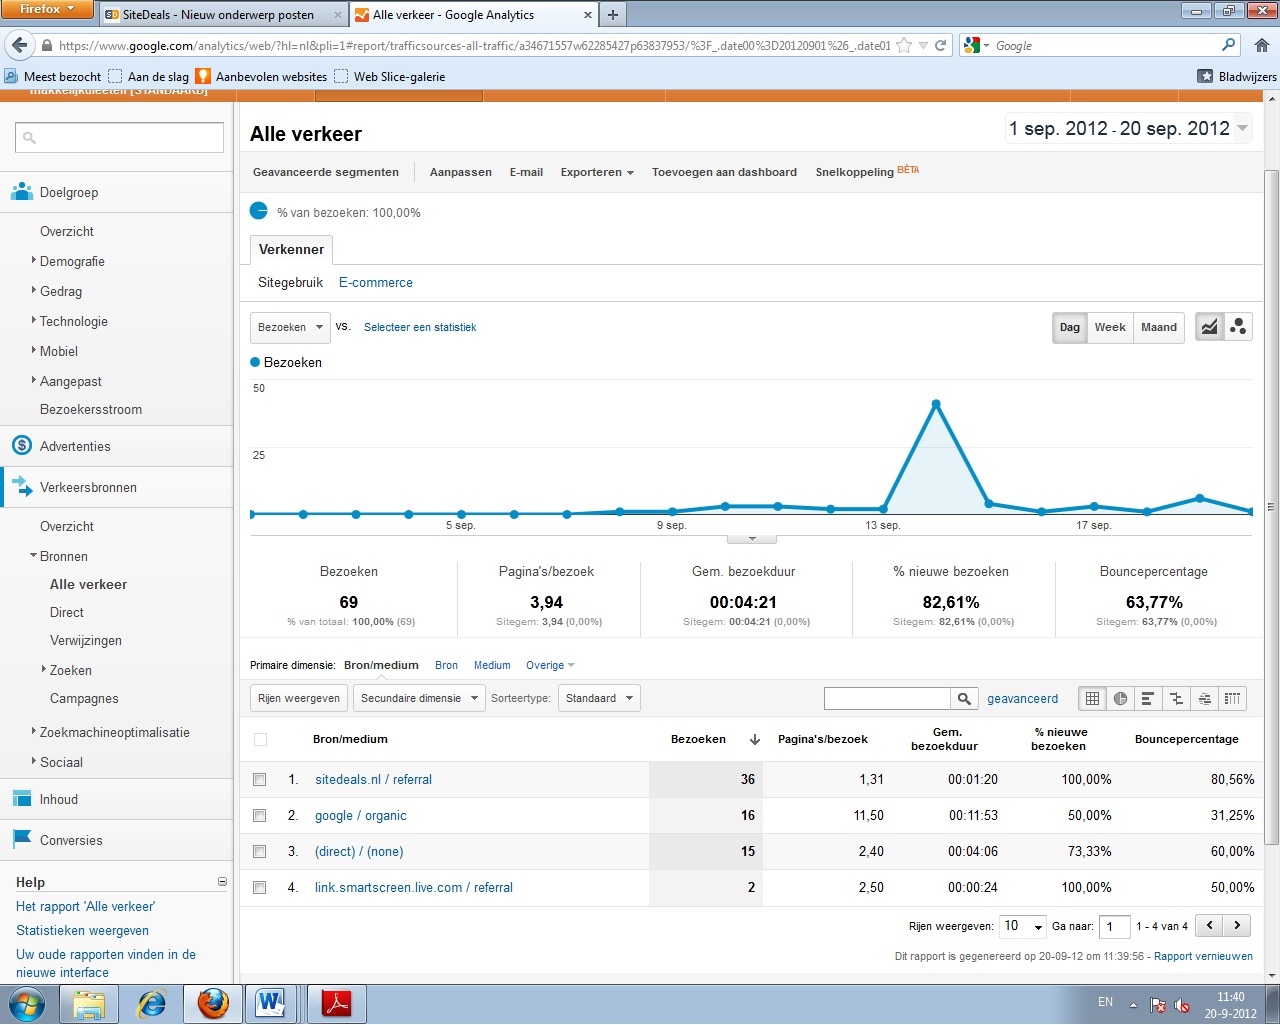Click the chart collapse handle under the graph

point(751,540)
